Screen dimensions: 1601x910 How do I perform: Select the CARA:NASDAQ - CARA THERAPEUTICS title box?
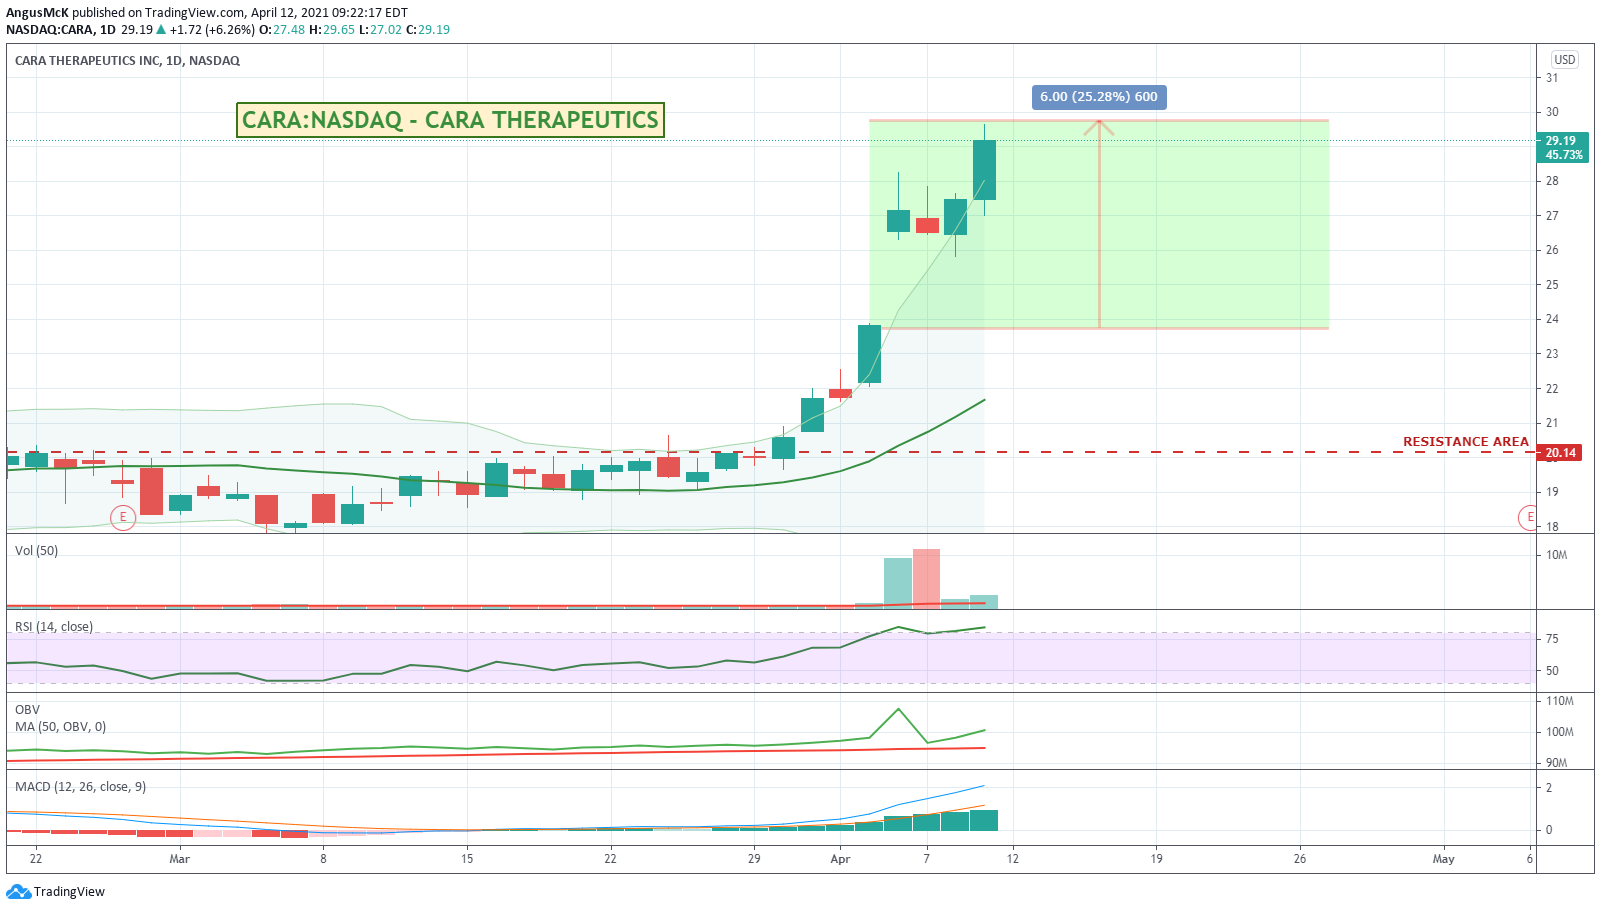450,120
